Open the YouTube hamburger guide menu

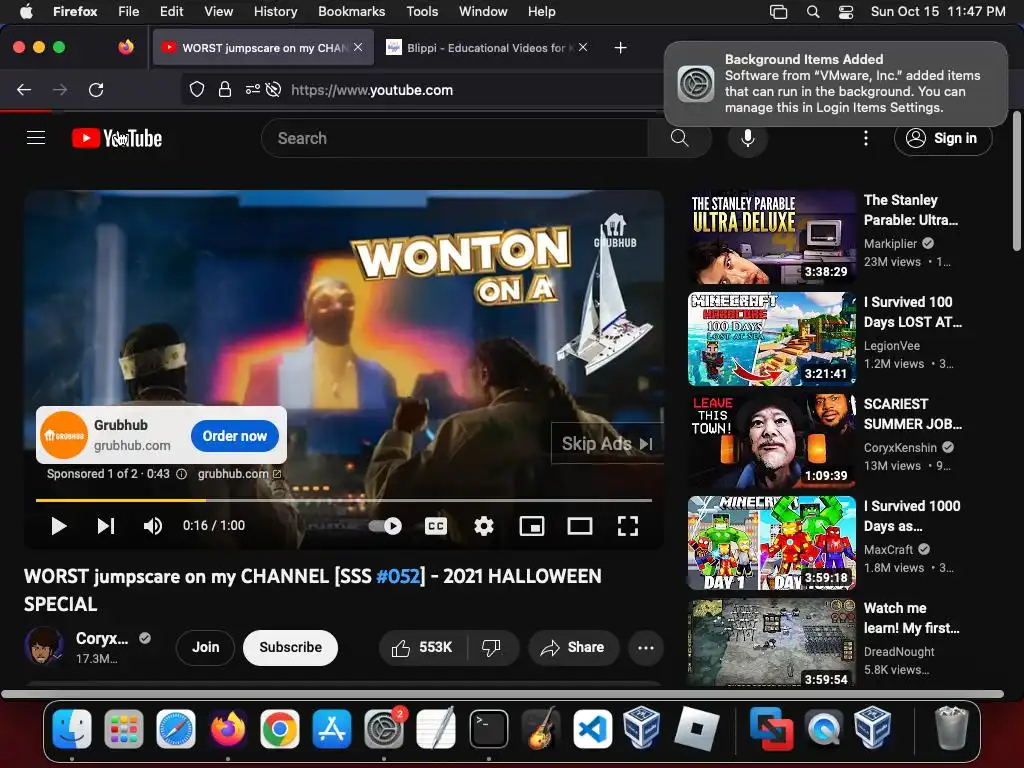click(x=36, y=138)
